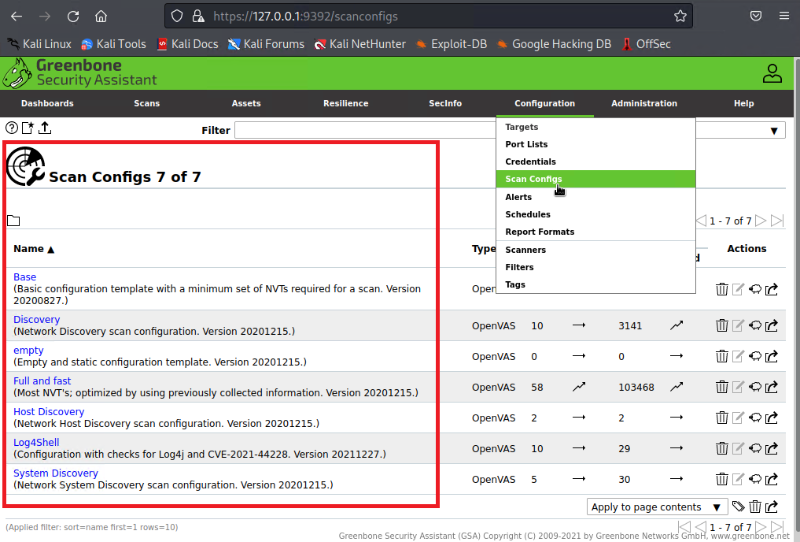Click the New Scan Config icon
Image resolution: width=800 pixels, height=542 pixels.
click(x=28, y=128)
